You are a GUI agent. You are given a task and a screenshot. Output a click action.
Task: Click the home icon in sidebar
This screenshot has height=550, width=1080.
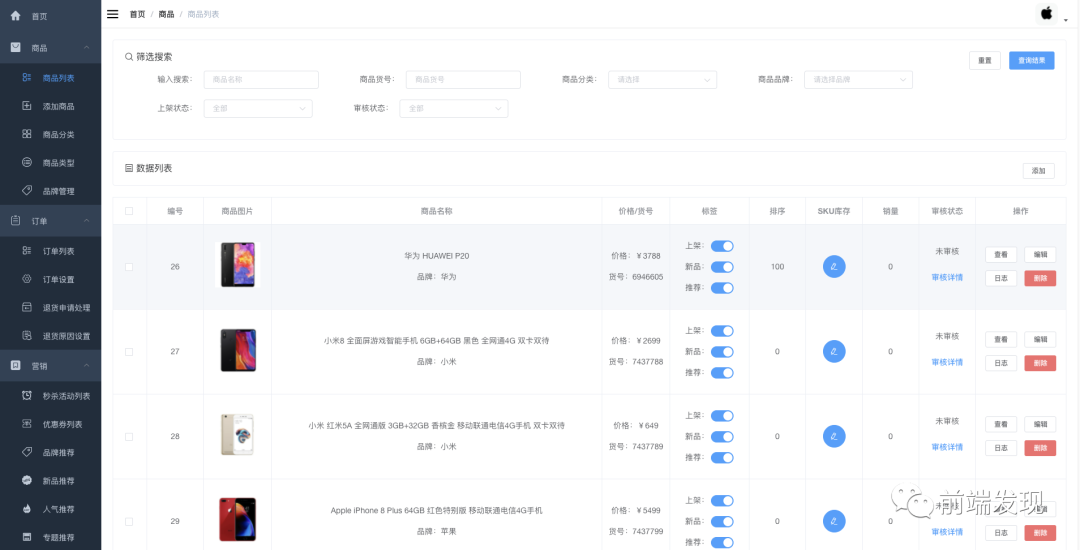15,15
